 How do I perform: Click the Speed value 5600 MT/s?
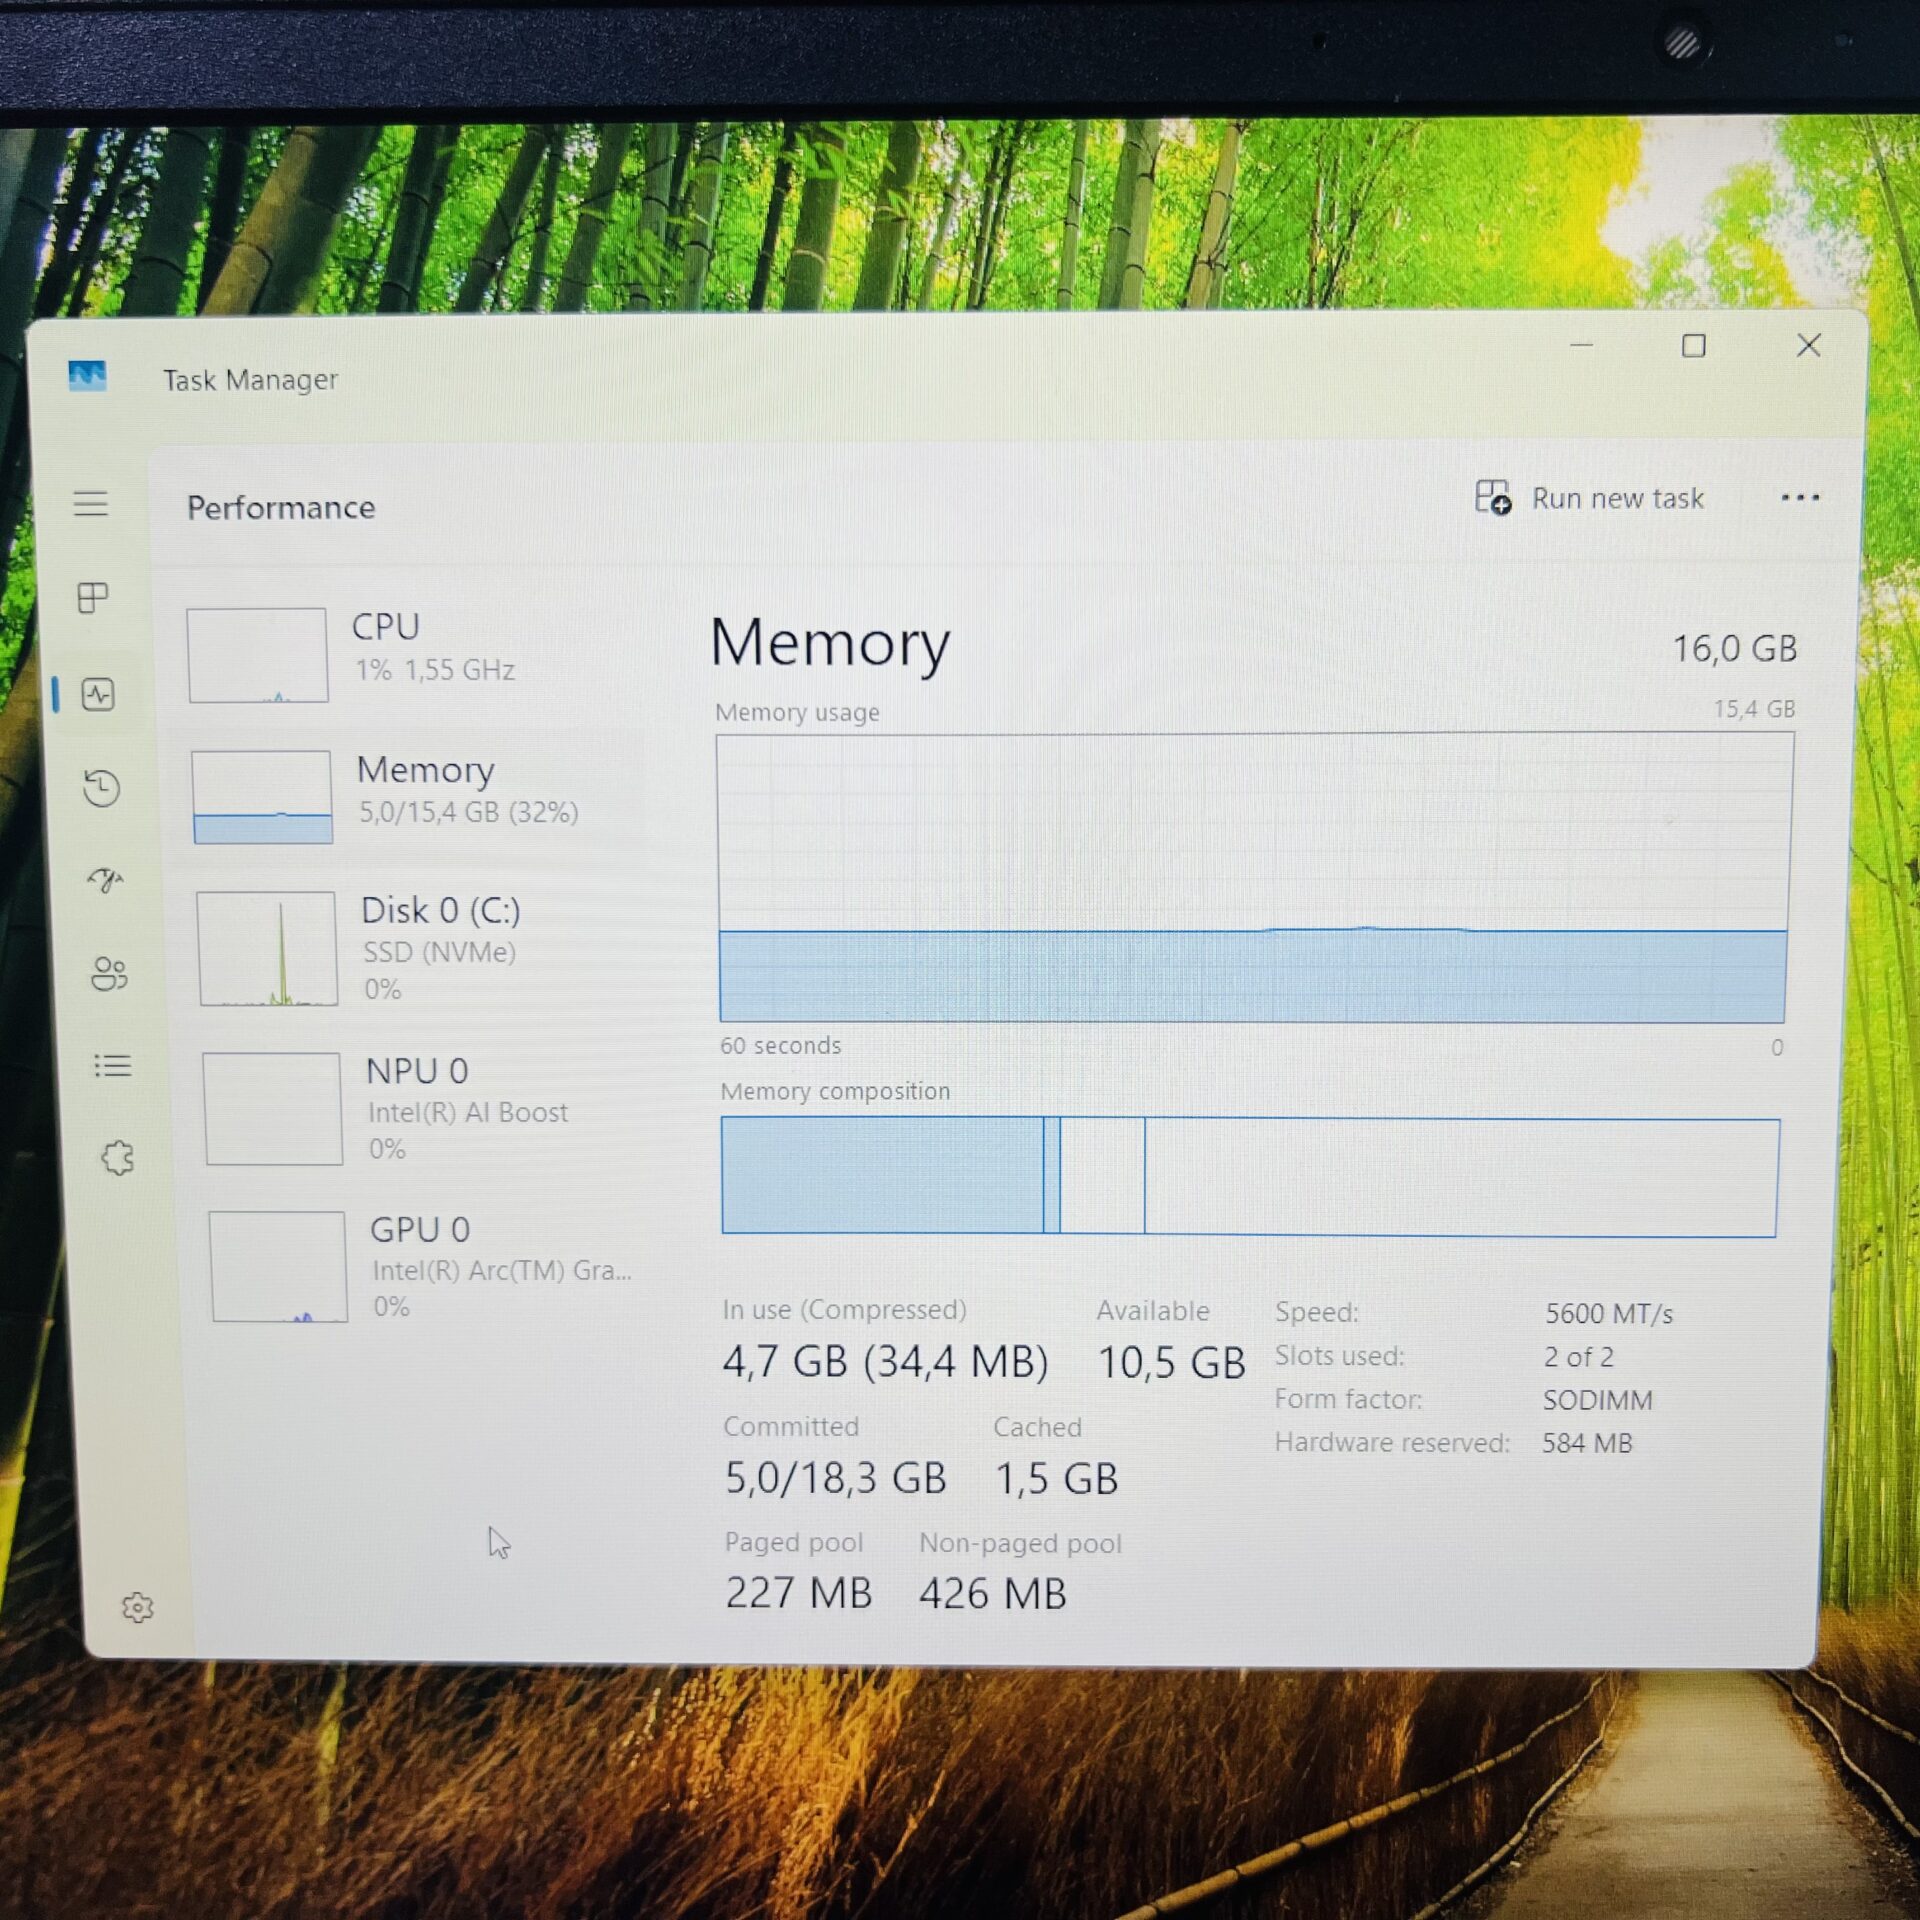pyautogui.click(x=1608, y=1313)
